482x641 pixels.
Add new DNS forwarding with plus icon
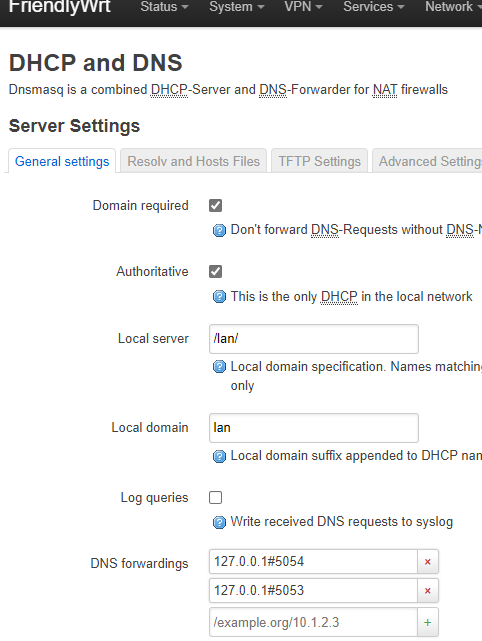pyautogui.click(x=428, y=622)
